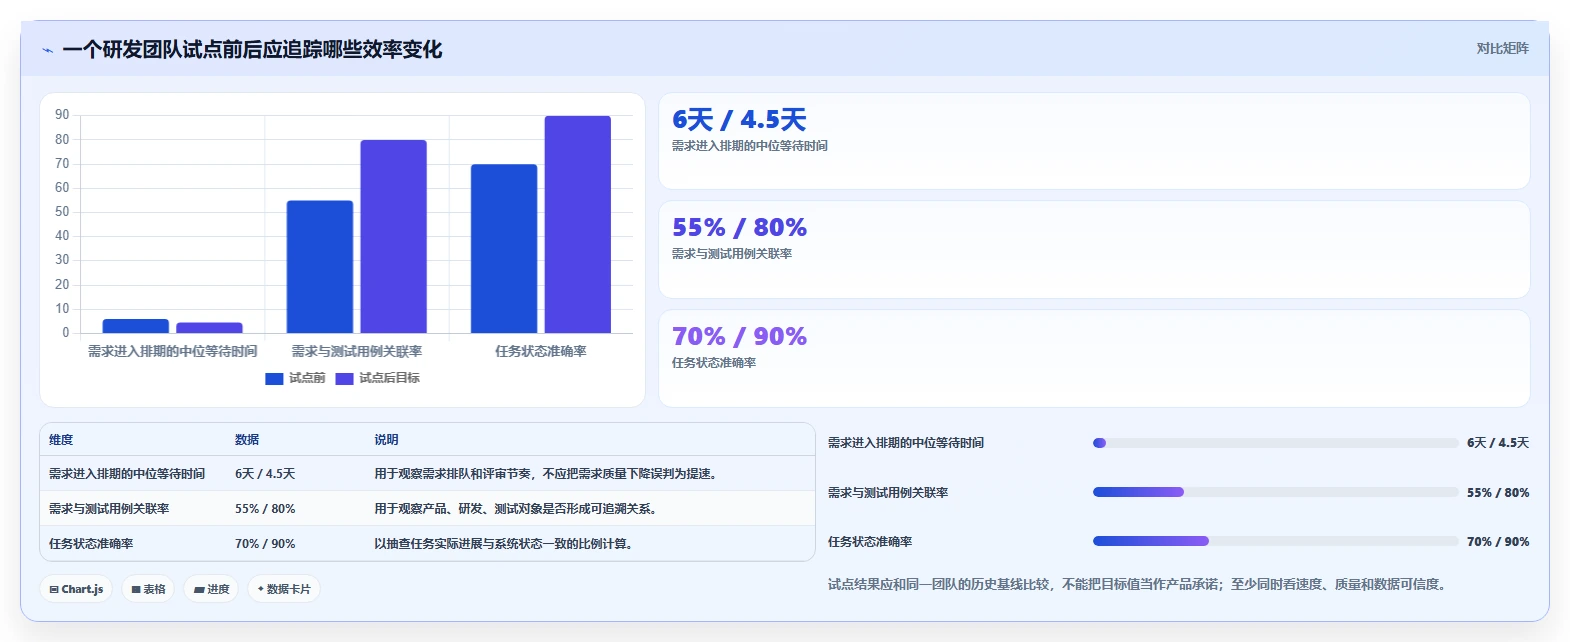
Task: Click the table cell 70% / 90%
Action: click(265, 544)
